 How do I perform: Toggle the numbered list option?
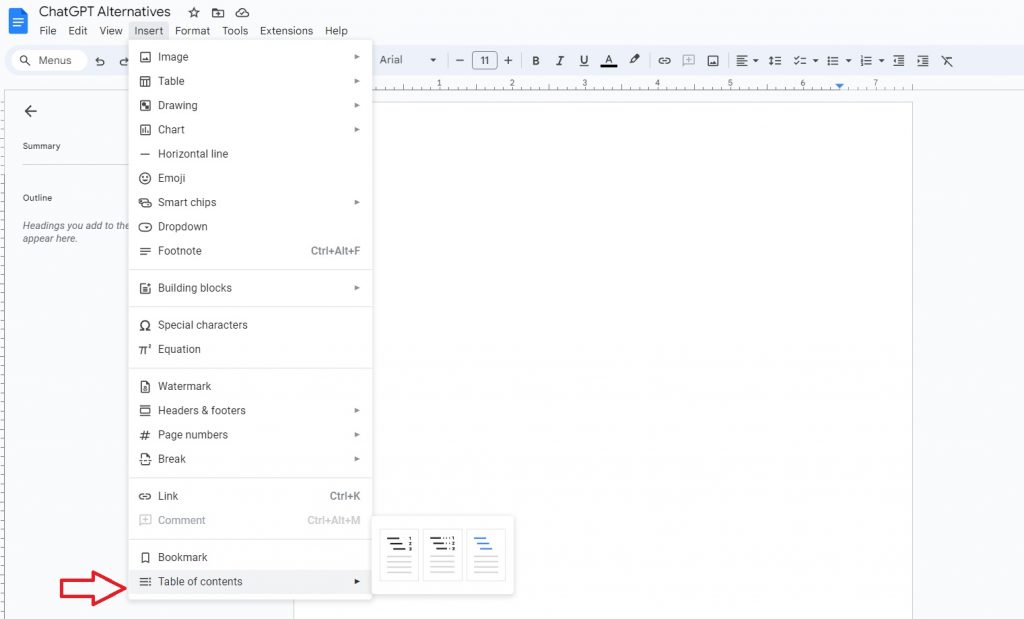pos(865,60)
